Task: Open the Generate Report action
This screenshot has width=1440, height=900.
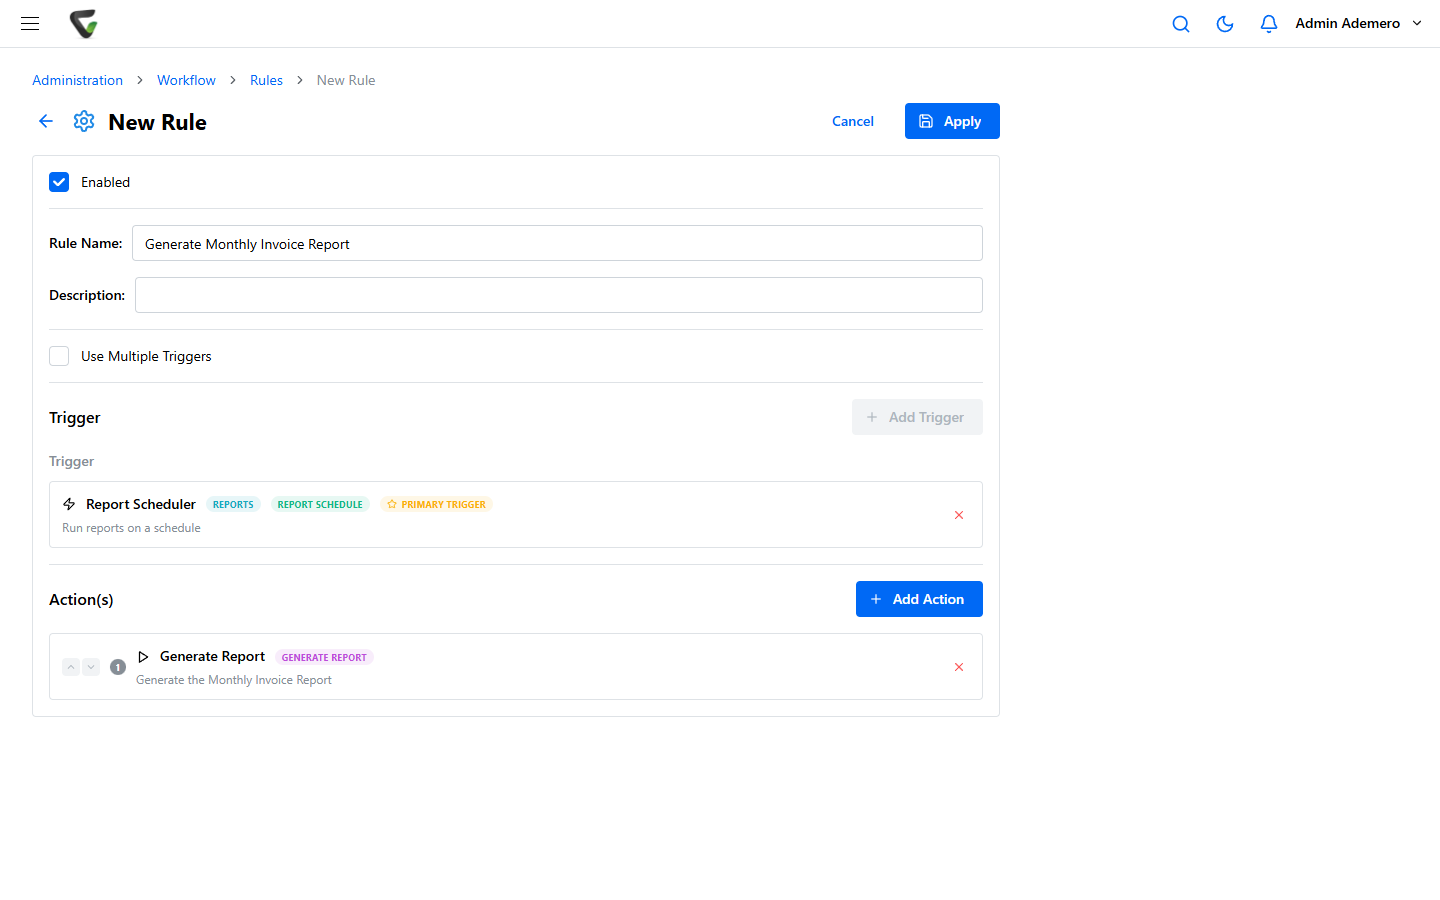Action: click(516, 667)
